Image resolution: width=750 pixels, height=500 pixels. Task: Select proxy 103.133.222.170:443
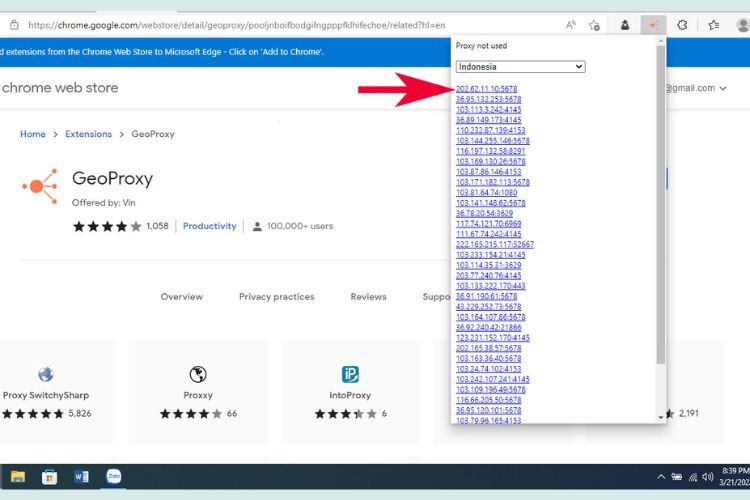[490, 286]
